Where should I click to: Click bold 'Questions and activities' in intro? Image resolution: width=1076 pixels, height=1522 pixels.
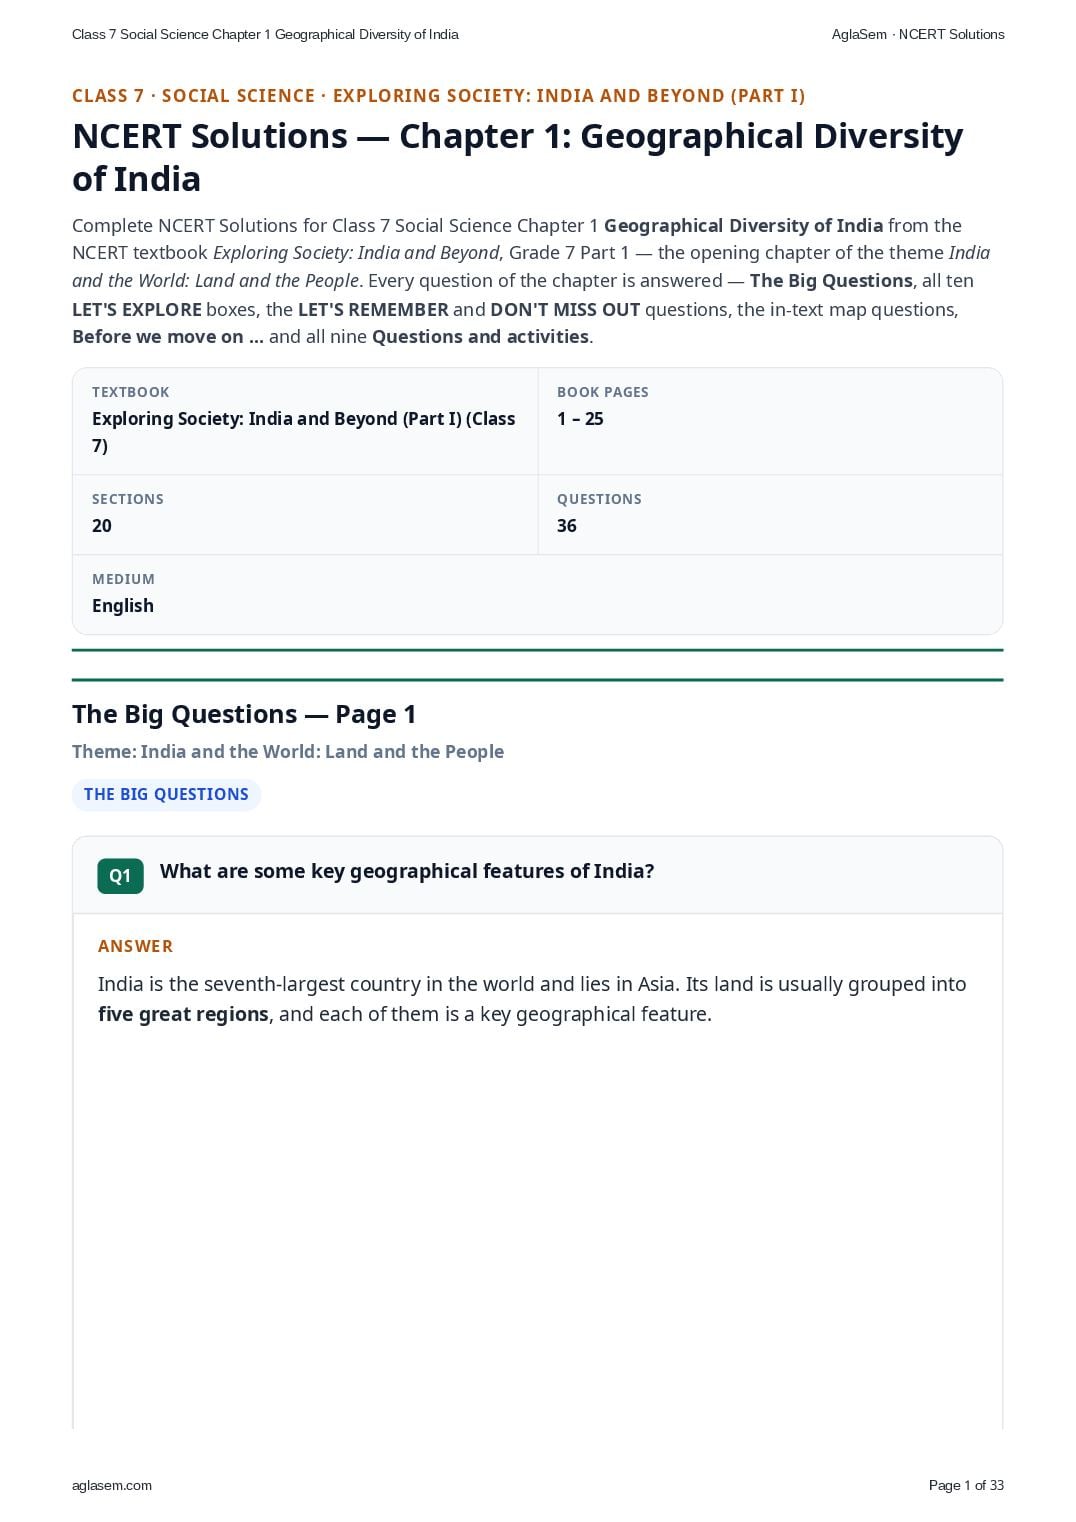[480, 337]
